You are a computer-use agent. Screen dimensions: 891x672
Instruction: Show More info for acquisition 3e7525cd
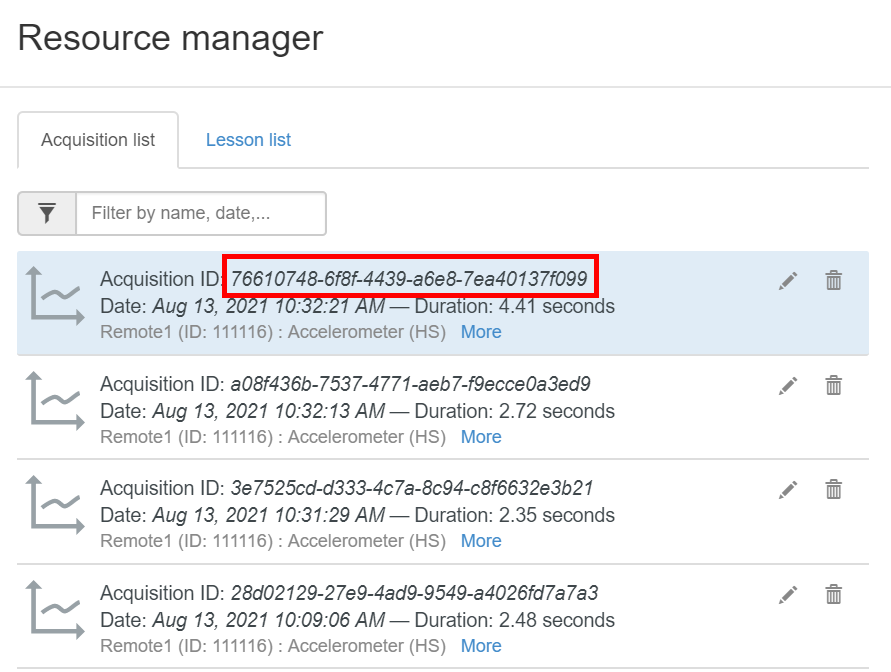[481, 541]
